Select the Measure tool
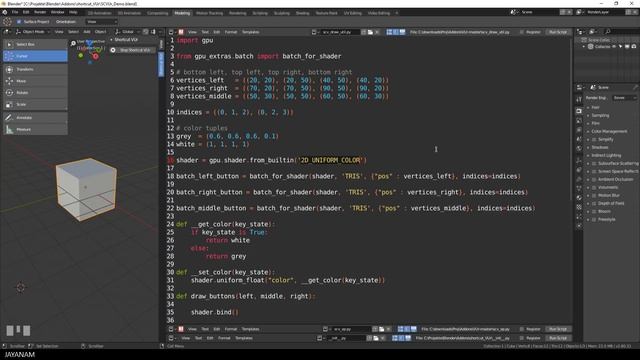The width and height of the screenshot is (640, 360). [x=35, y=129]
